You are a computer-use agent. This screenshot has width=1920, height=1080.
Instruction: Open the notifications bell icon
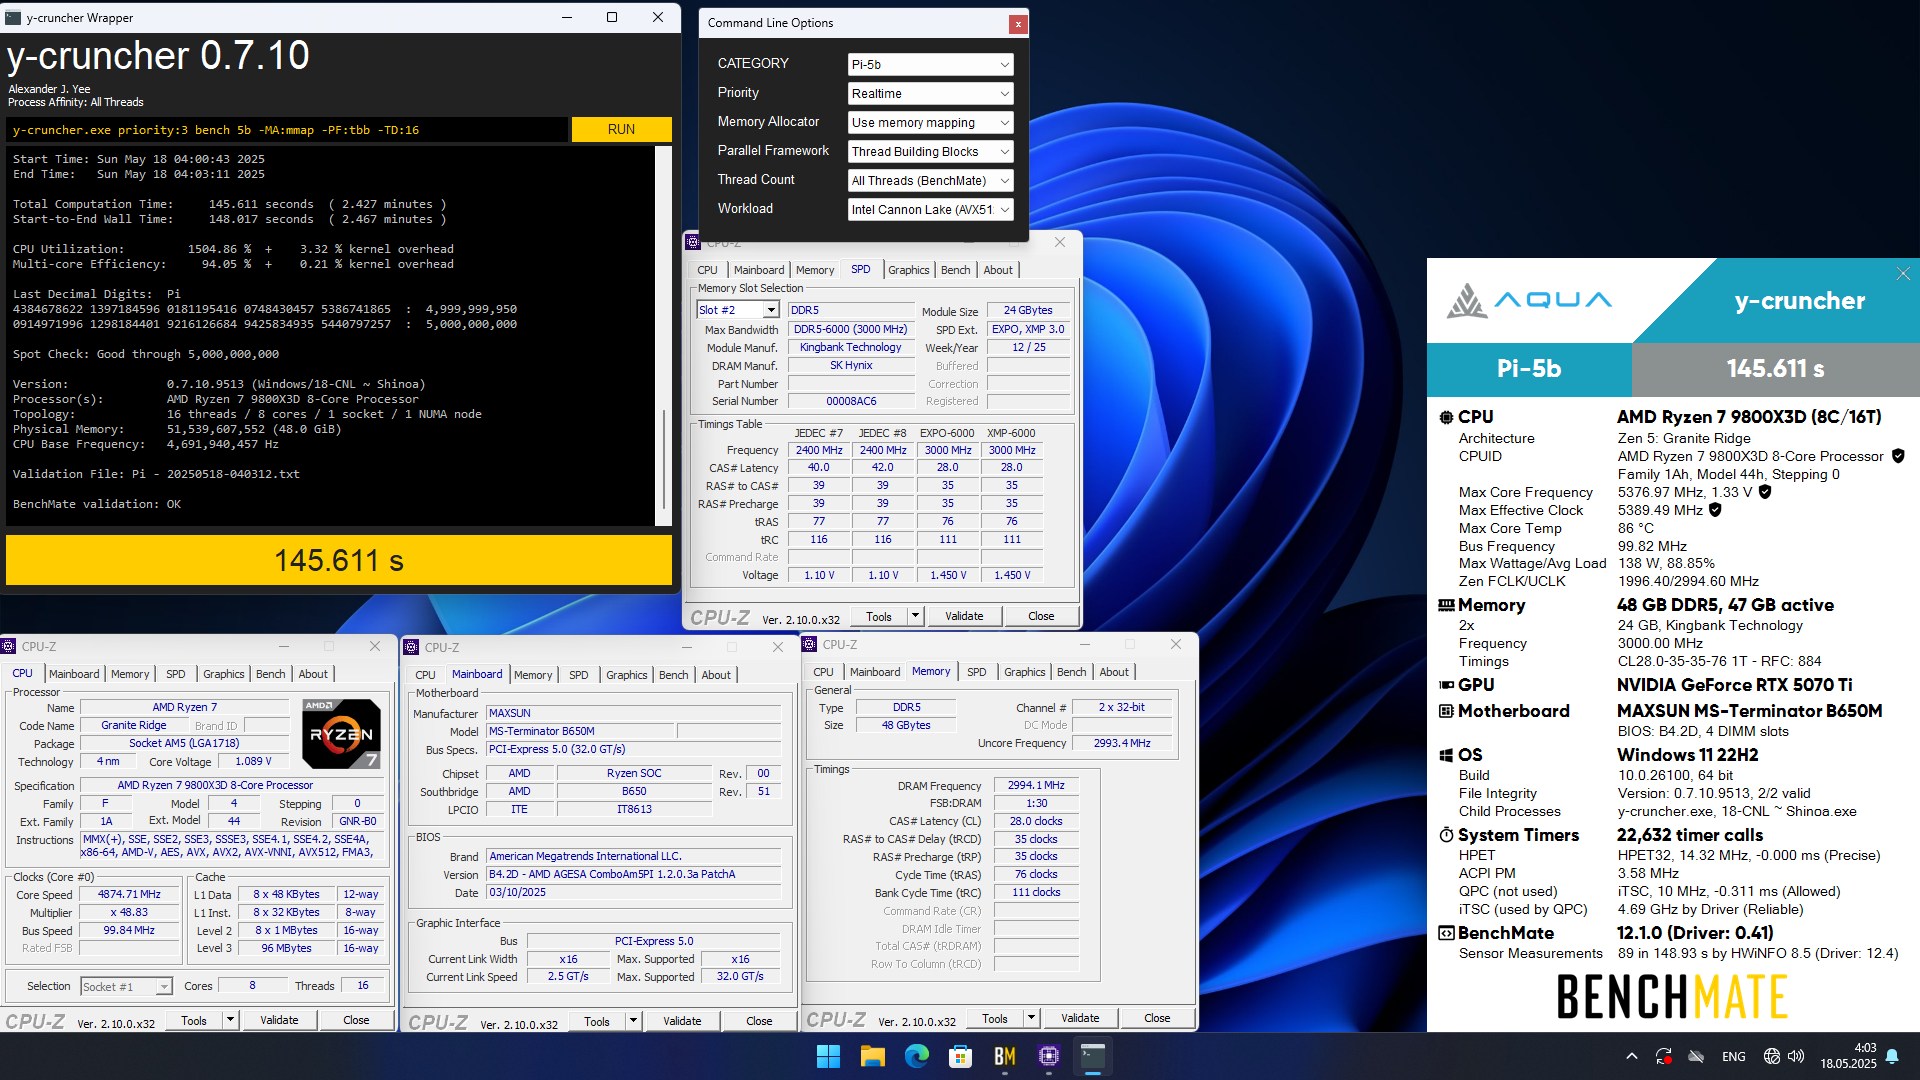(1892, 1056)
